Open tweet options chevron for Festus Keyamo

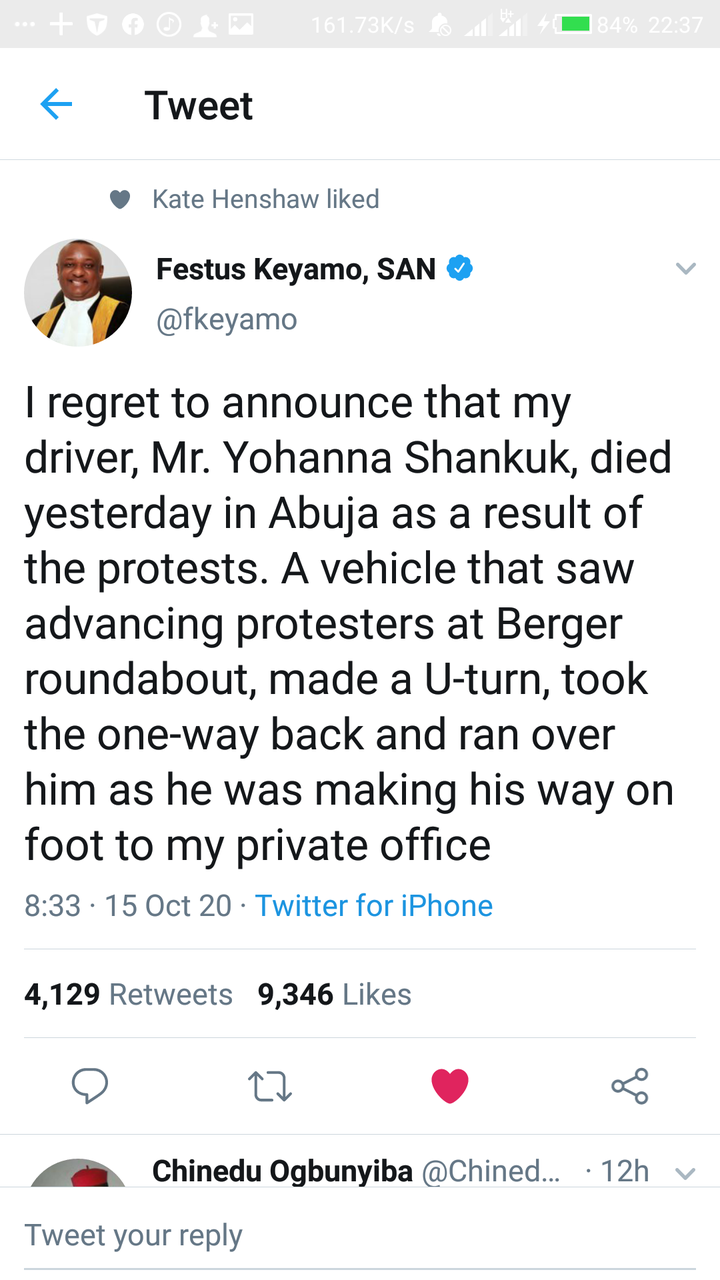(x=685, y=269)
